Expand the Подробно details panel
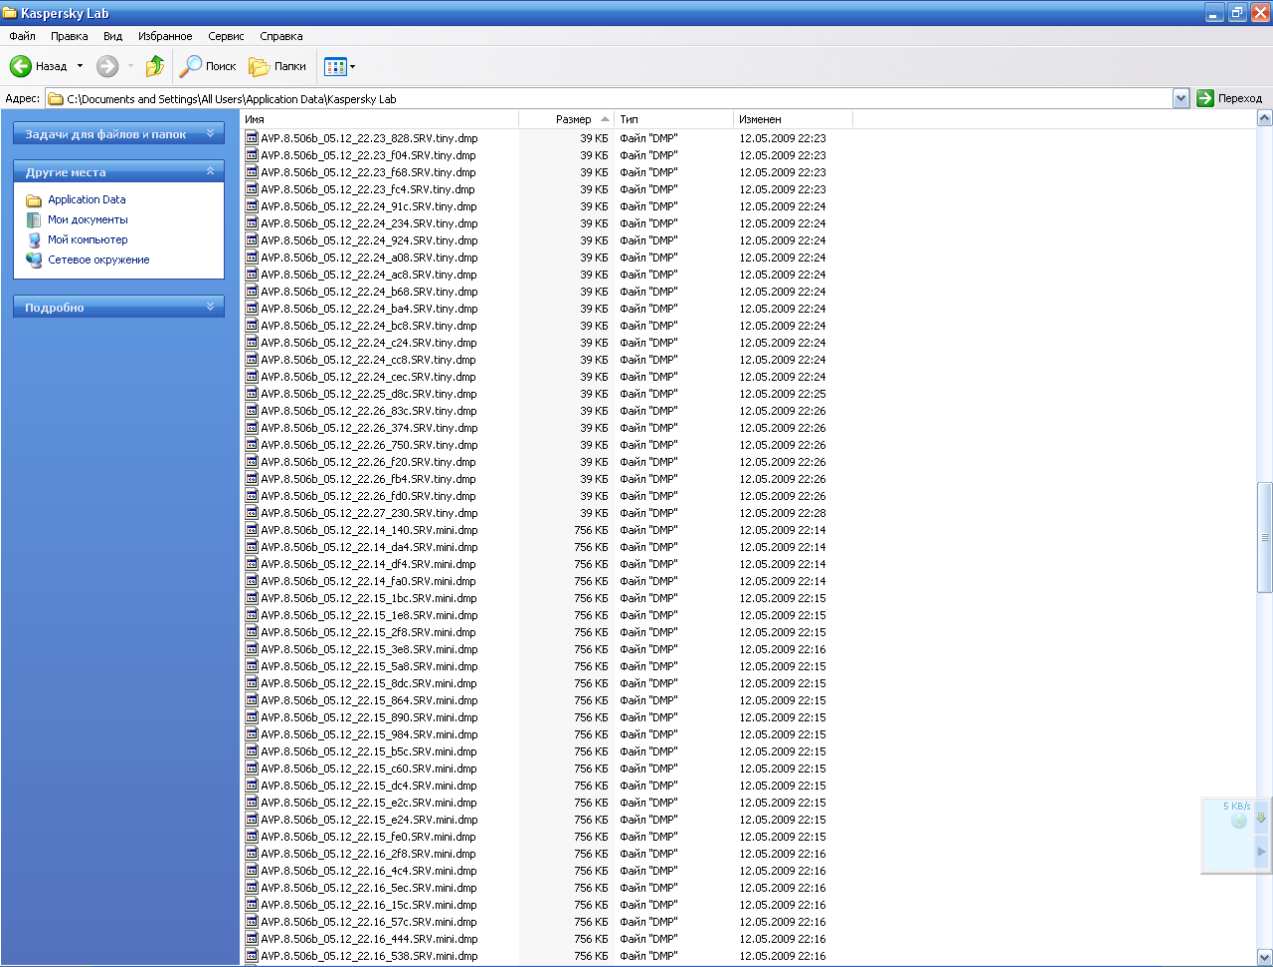The image size is (1273, 967). click(x=210, y=307)
